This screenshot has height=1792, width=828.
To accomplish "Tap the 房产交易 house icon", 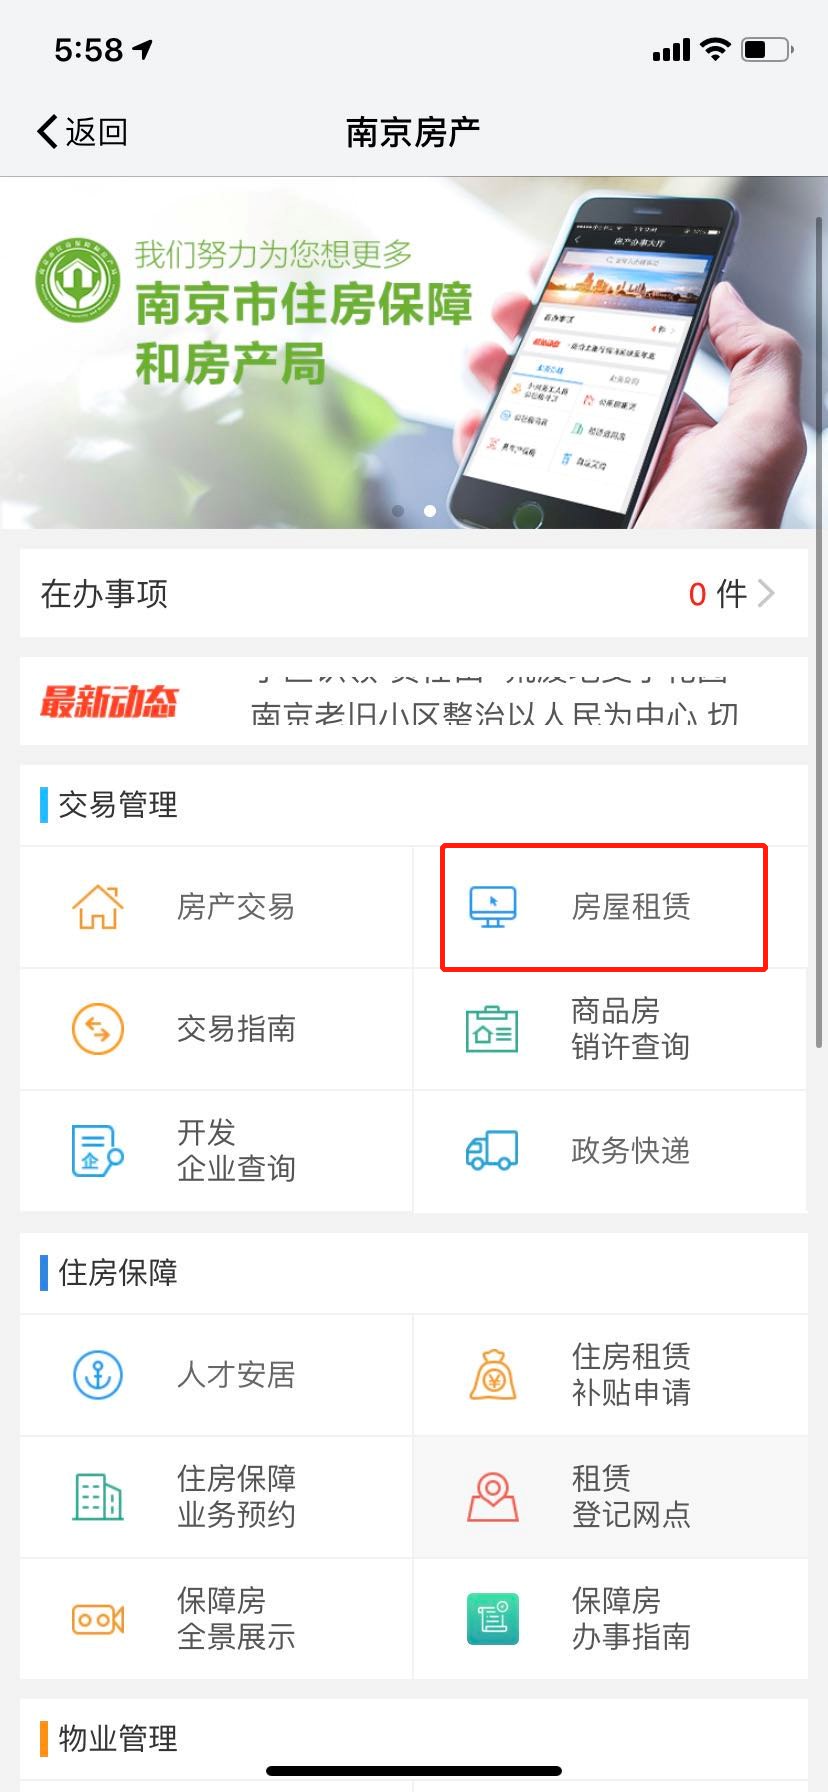I will (x=98, y=907).
